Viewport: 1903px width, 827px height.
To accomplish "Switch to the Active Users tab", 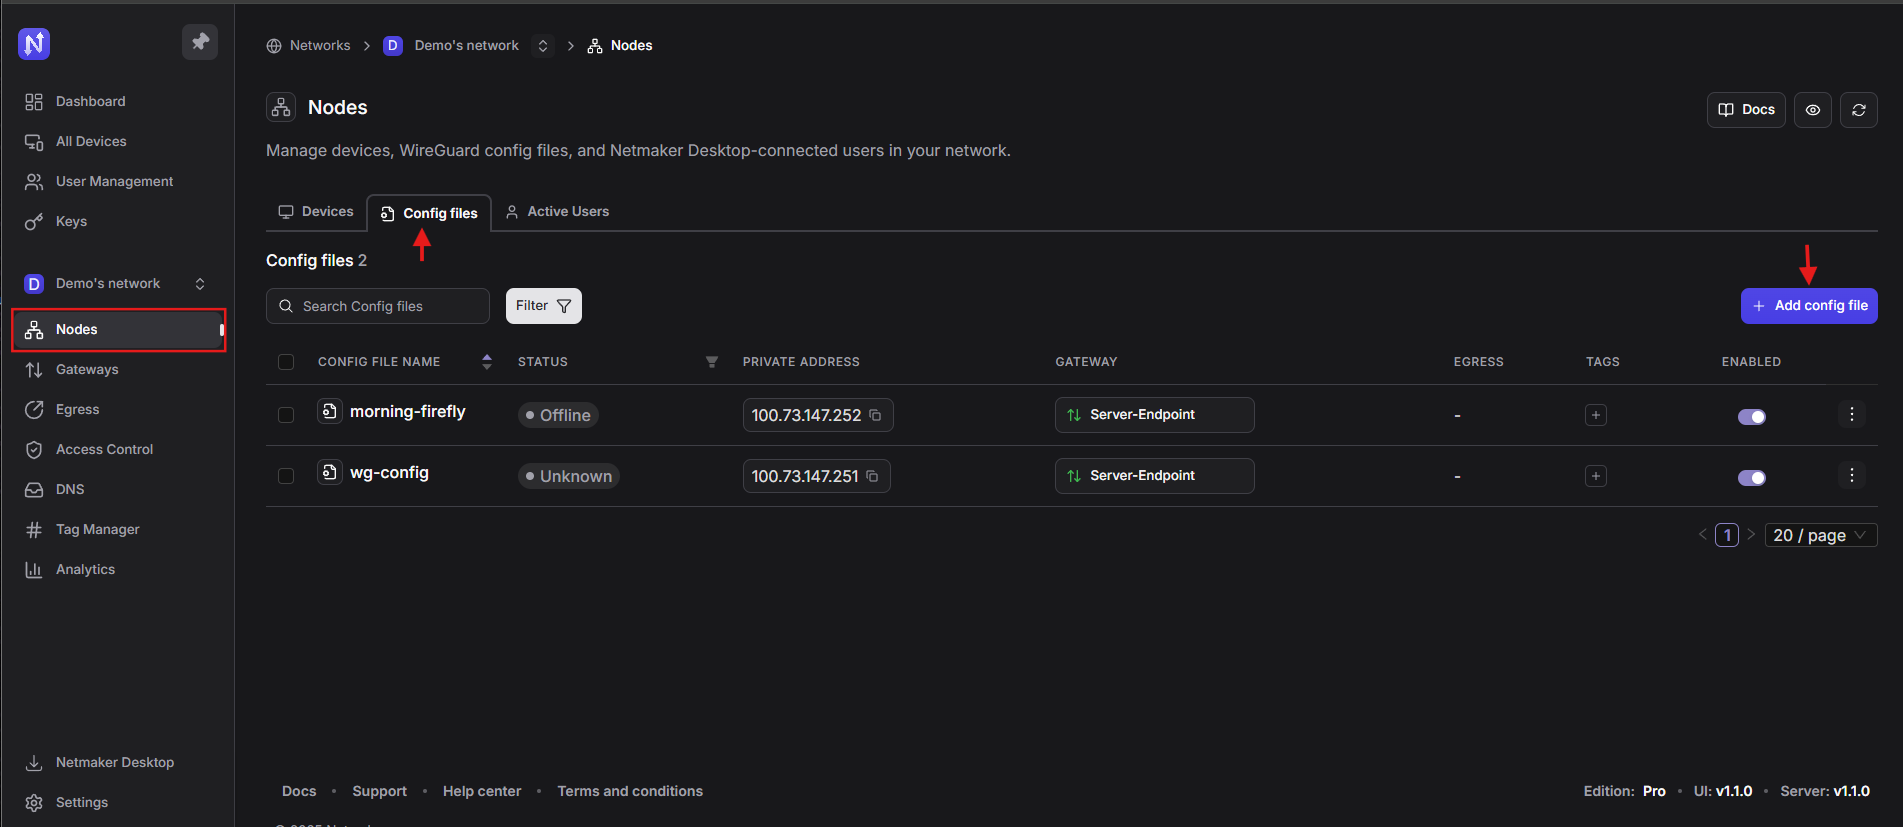I will (557, 212).
